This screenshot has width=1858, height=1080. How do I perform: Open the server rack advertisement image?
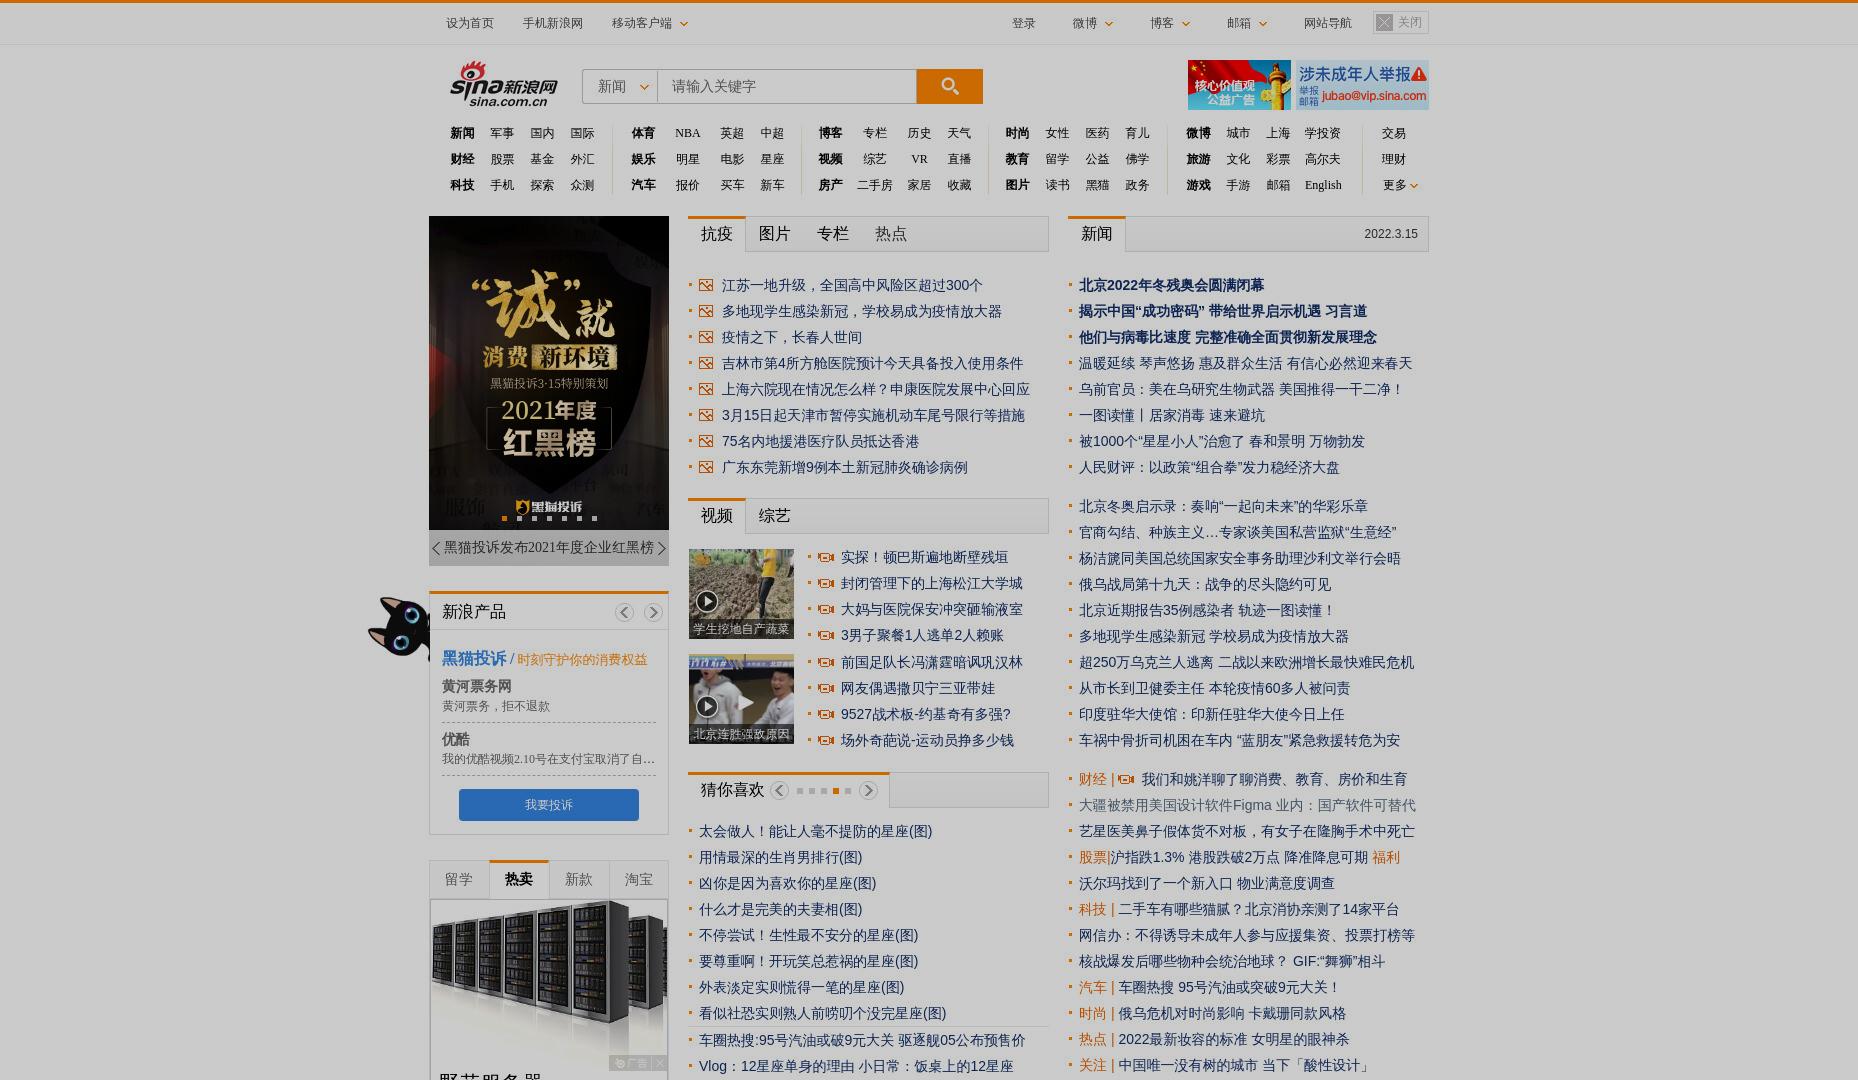point(549,984)
